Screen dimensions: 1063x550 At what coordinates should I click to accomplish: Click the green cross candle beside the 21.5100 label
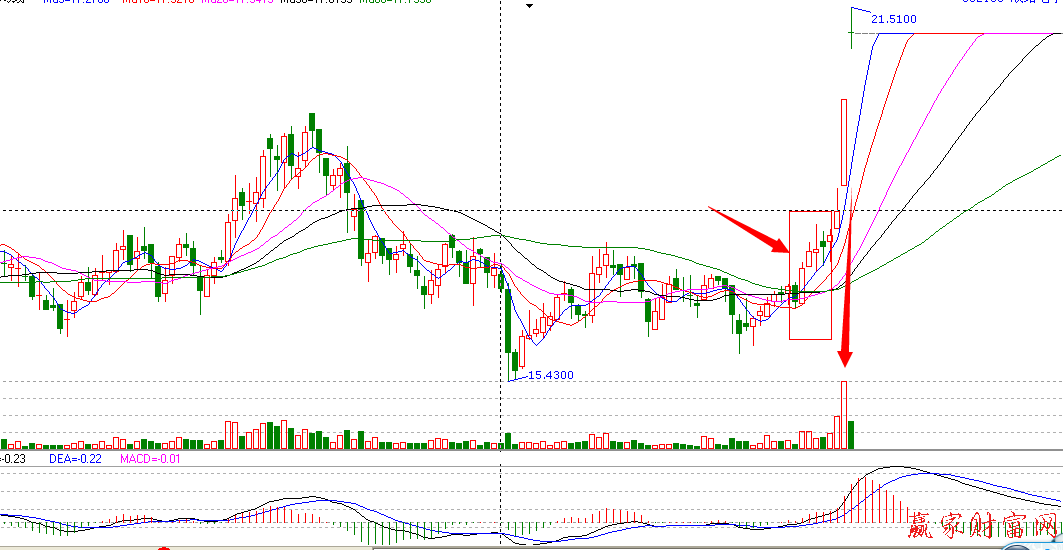click(x=851, y=35)
